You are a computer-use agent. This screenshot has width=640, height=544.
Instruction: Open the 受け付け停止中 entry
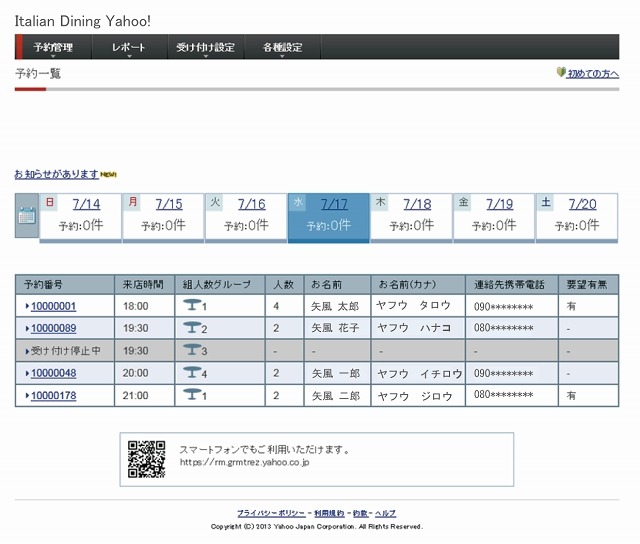click(x=66, y=351)
